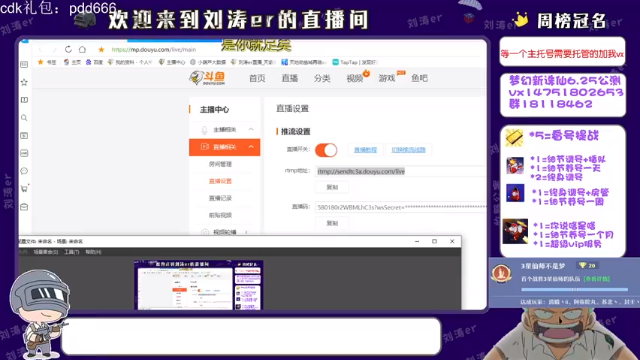The height and width of the screenshot is (360, 640).
Task: Click the Douyu 斗鱼 logo
Action: [x=207, y=78]
